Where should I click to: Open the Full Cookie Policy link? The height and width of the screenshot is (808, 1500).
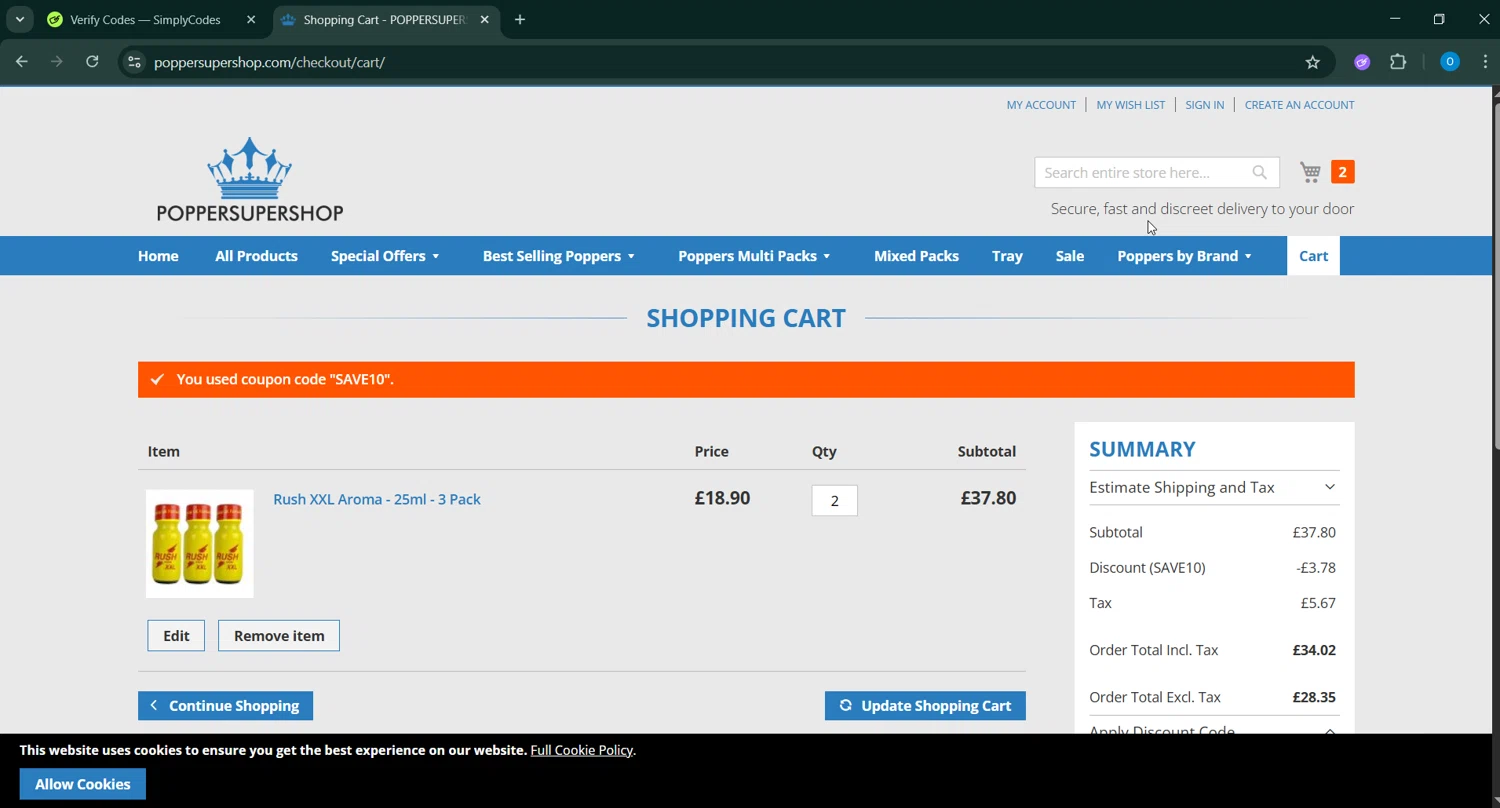(582, 750)
